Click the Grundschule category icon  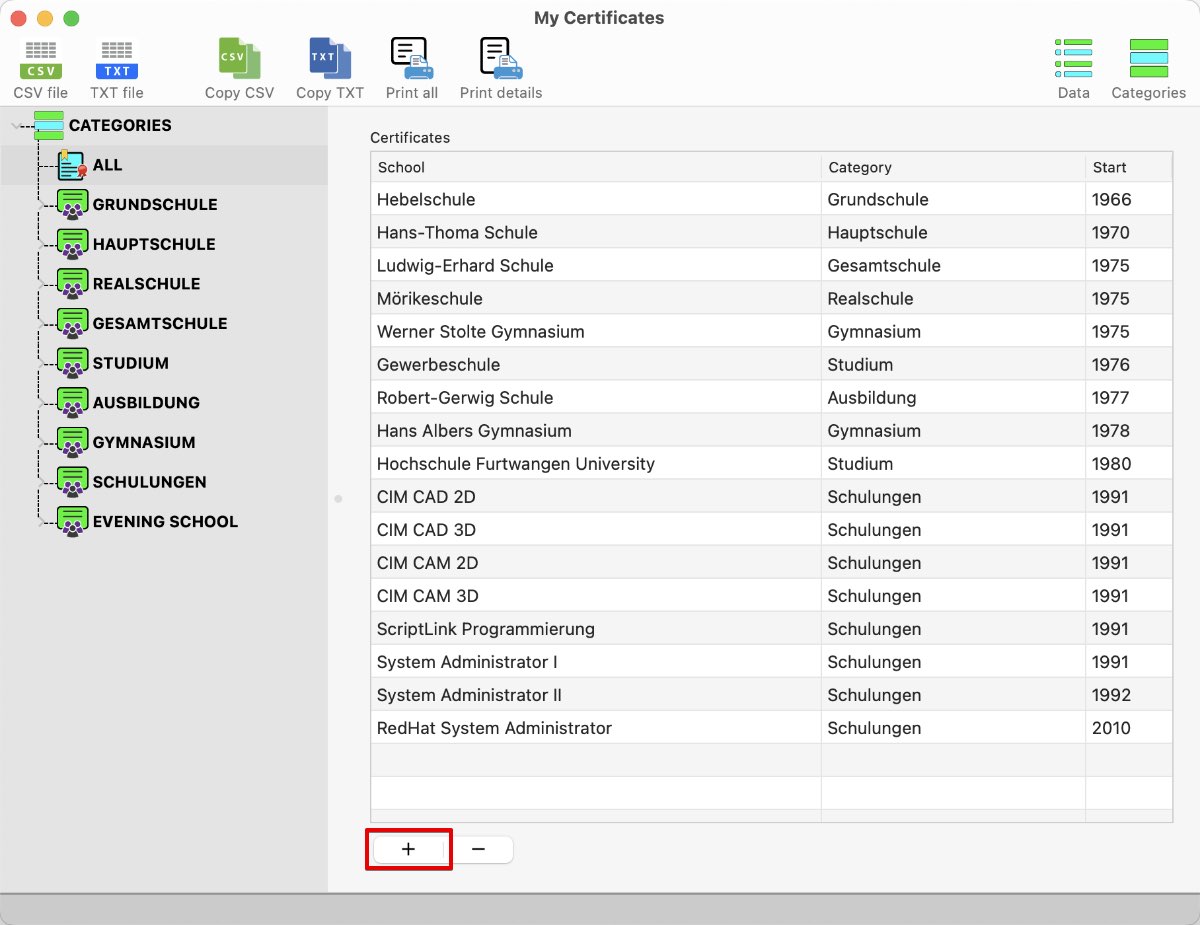coord(72,204)
